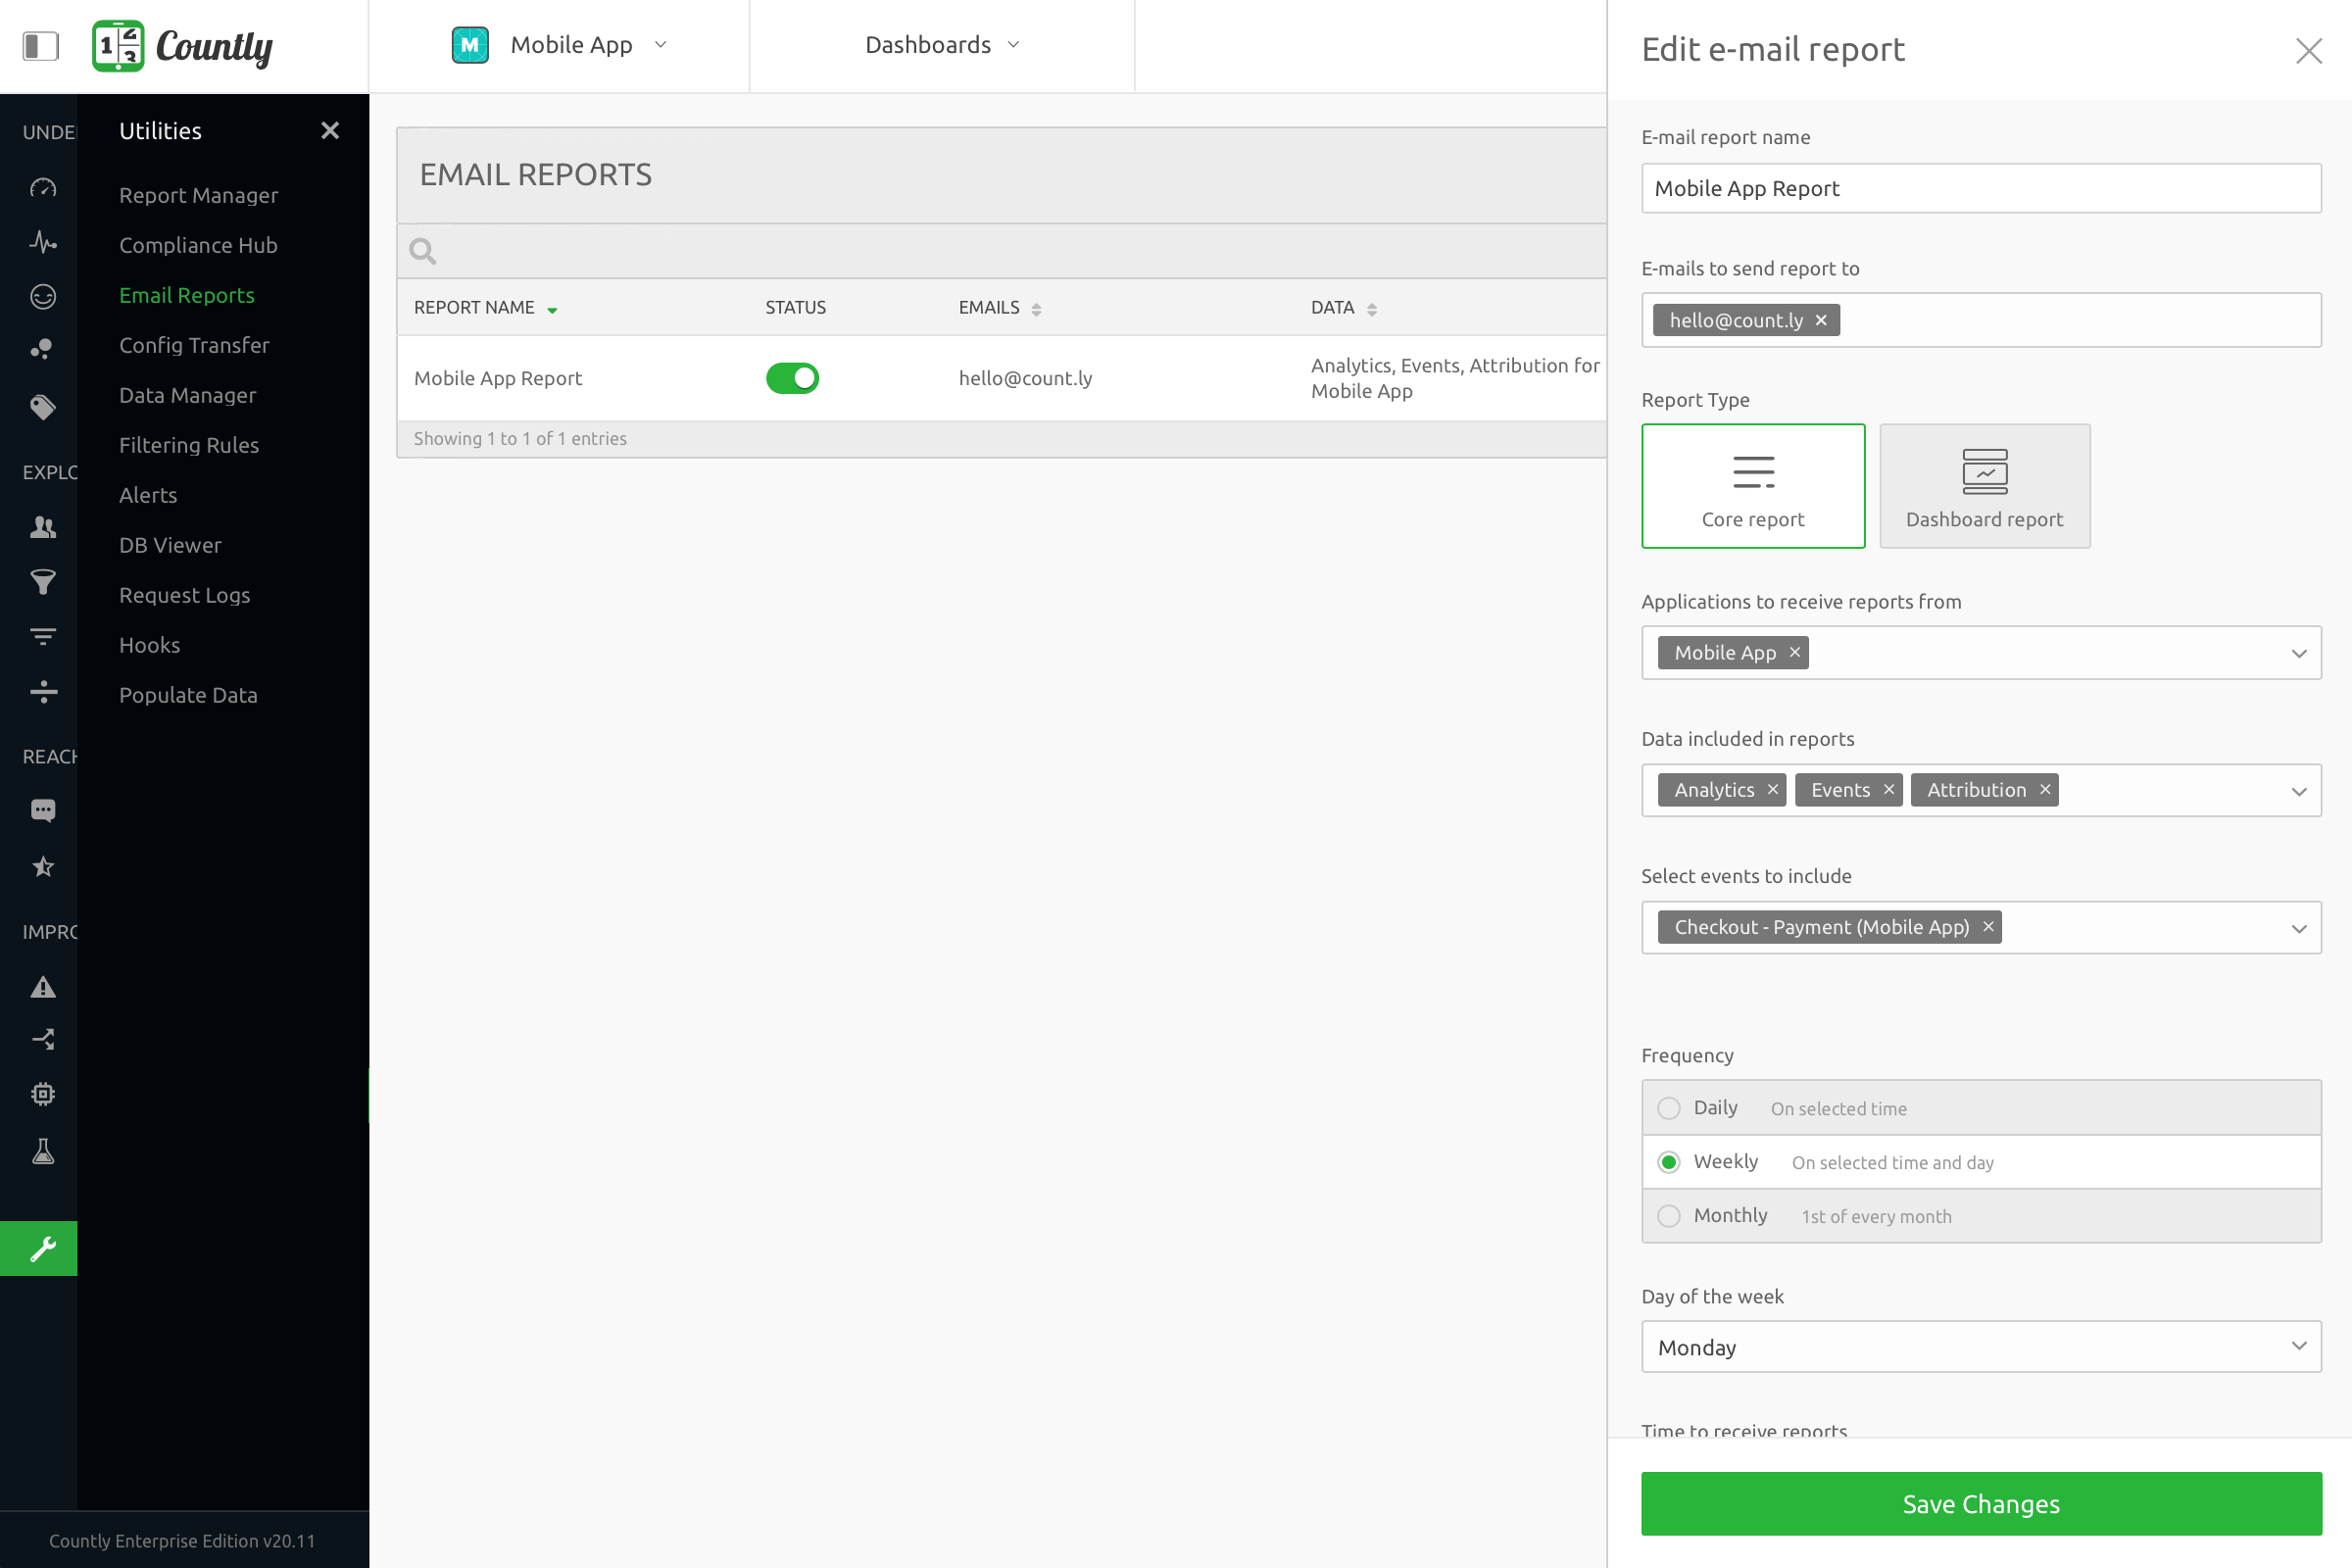Open the Day of the week dropdown
2352x1568 pixels.
point(1981,1347)
